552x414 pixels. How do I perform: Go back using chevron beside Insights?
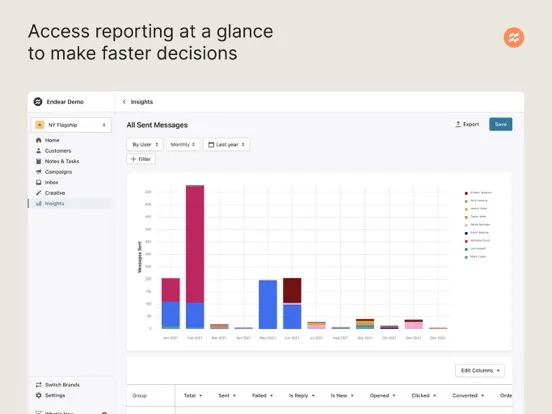click(124, 102)
